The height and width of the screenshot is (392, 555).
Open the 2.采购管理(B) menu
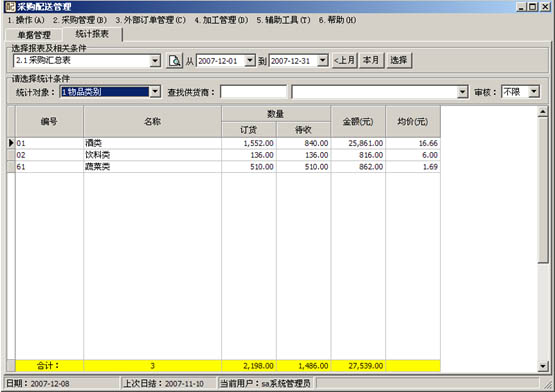pyautogui.click(x=80, y=20)
